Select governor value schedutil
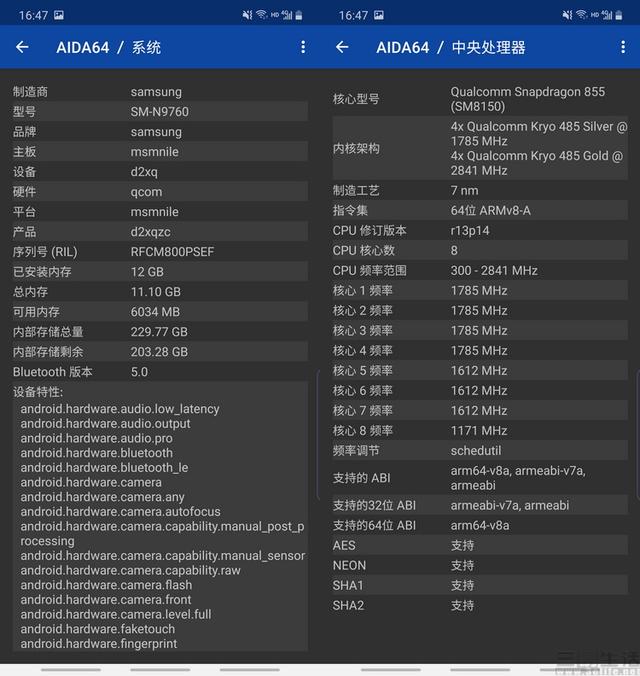 [476, 451]
